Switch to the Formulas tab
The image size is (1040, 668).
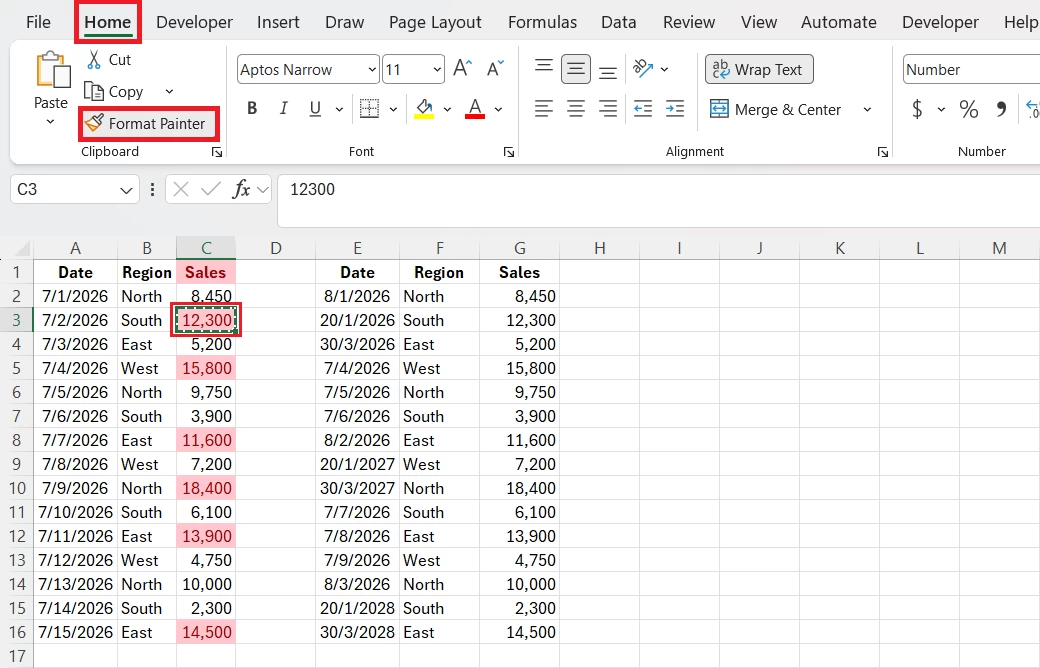[543, 22]
